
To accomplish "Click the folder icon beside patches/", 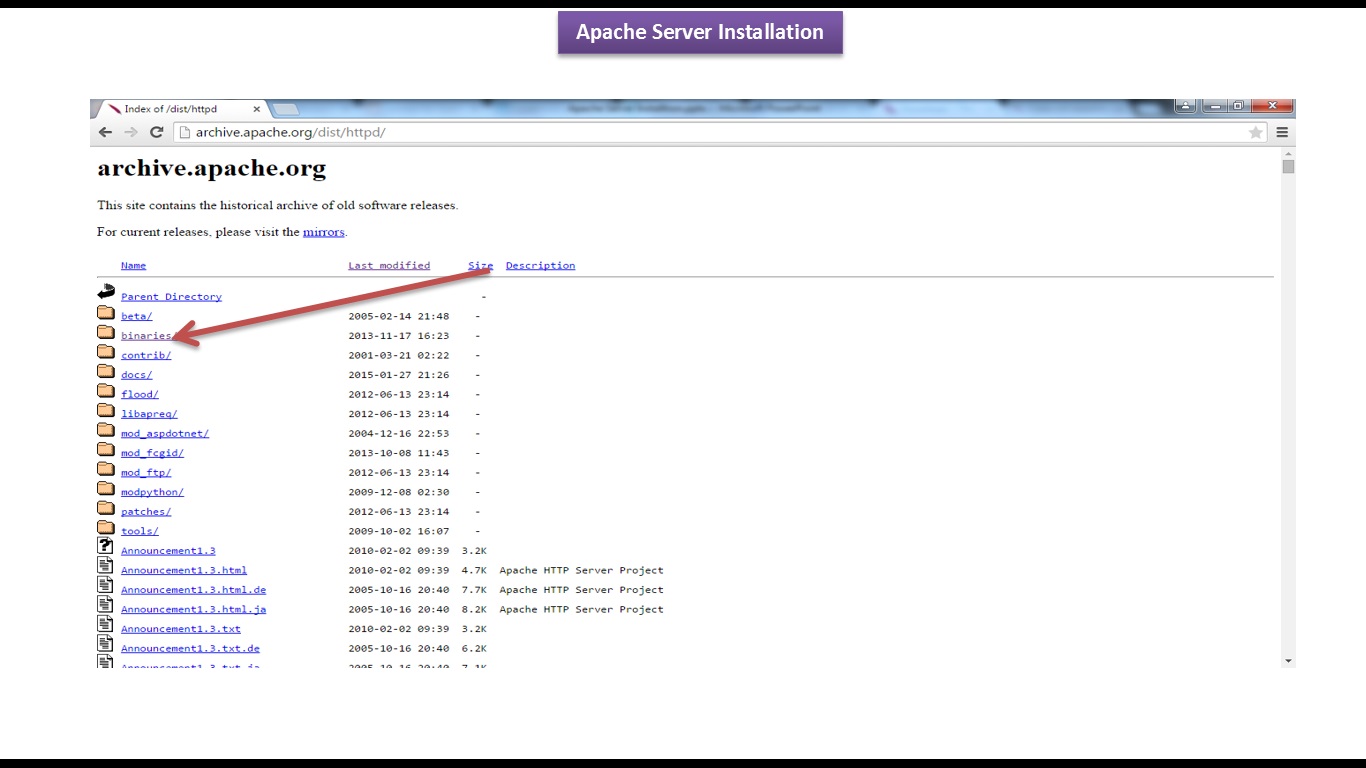I will (106, 508).
